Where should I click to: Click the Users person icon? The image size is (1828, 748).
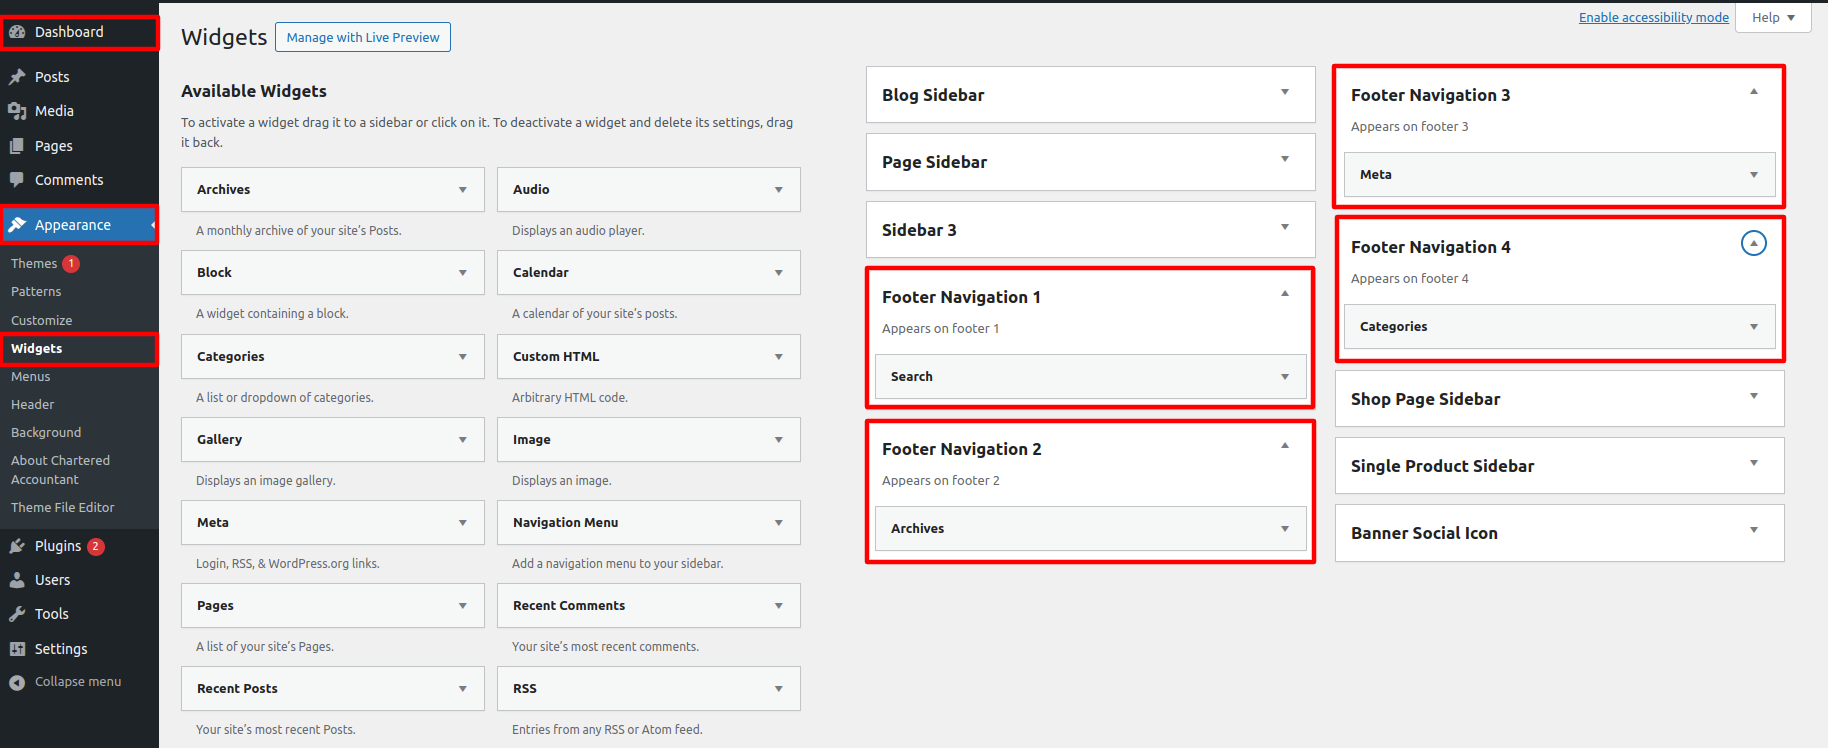[17, 580]
